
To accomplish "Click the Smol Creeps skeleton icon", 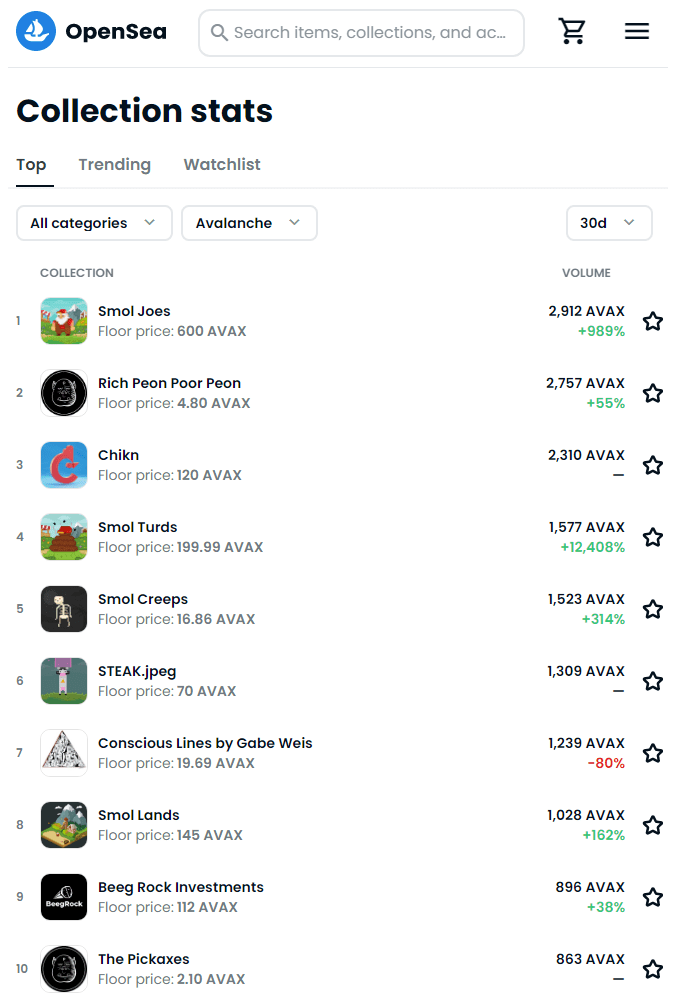I will (64, 609).
